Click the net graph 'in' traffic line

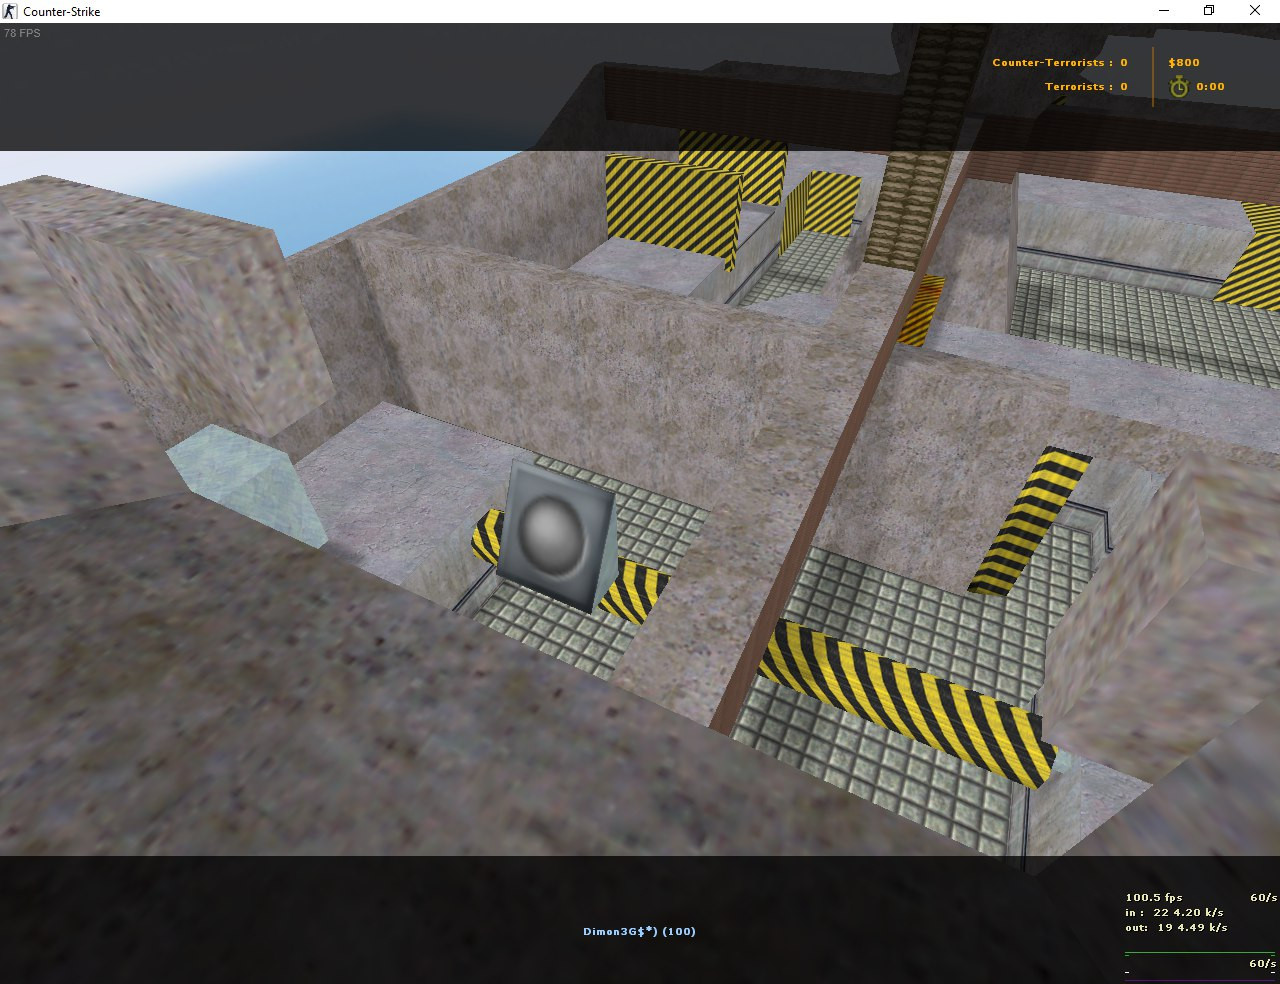(x=1175, y=912)
